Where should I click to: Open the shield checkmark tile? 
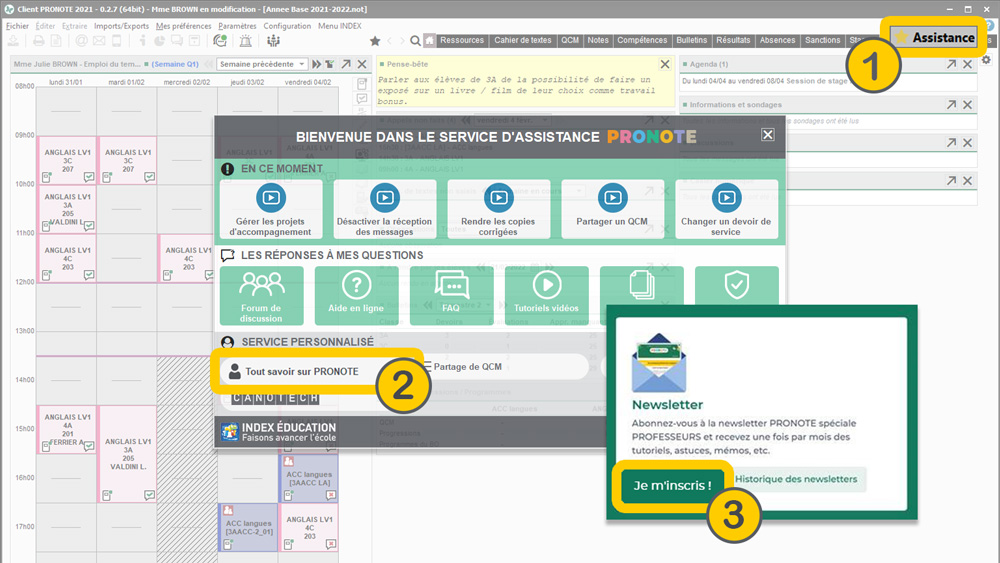click(x=737, y=286)
